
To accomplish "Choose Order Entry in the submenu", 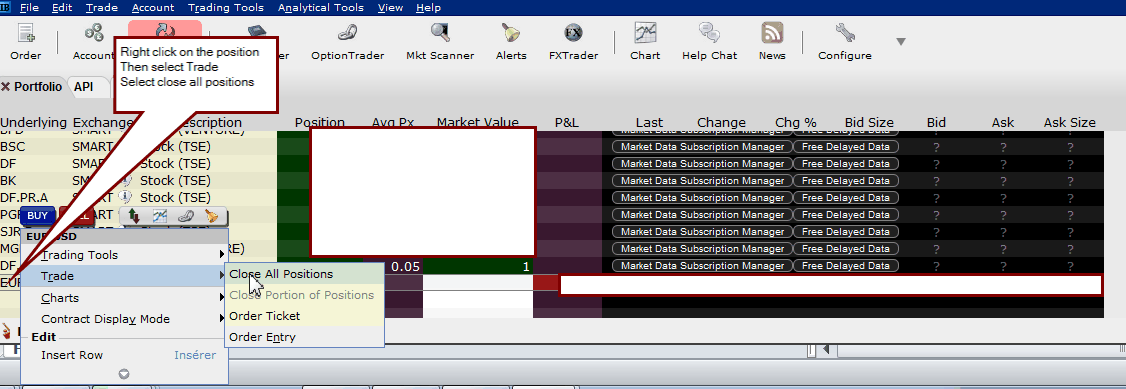I will (x=304, y=337).
